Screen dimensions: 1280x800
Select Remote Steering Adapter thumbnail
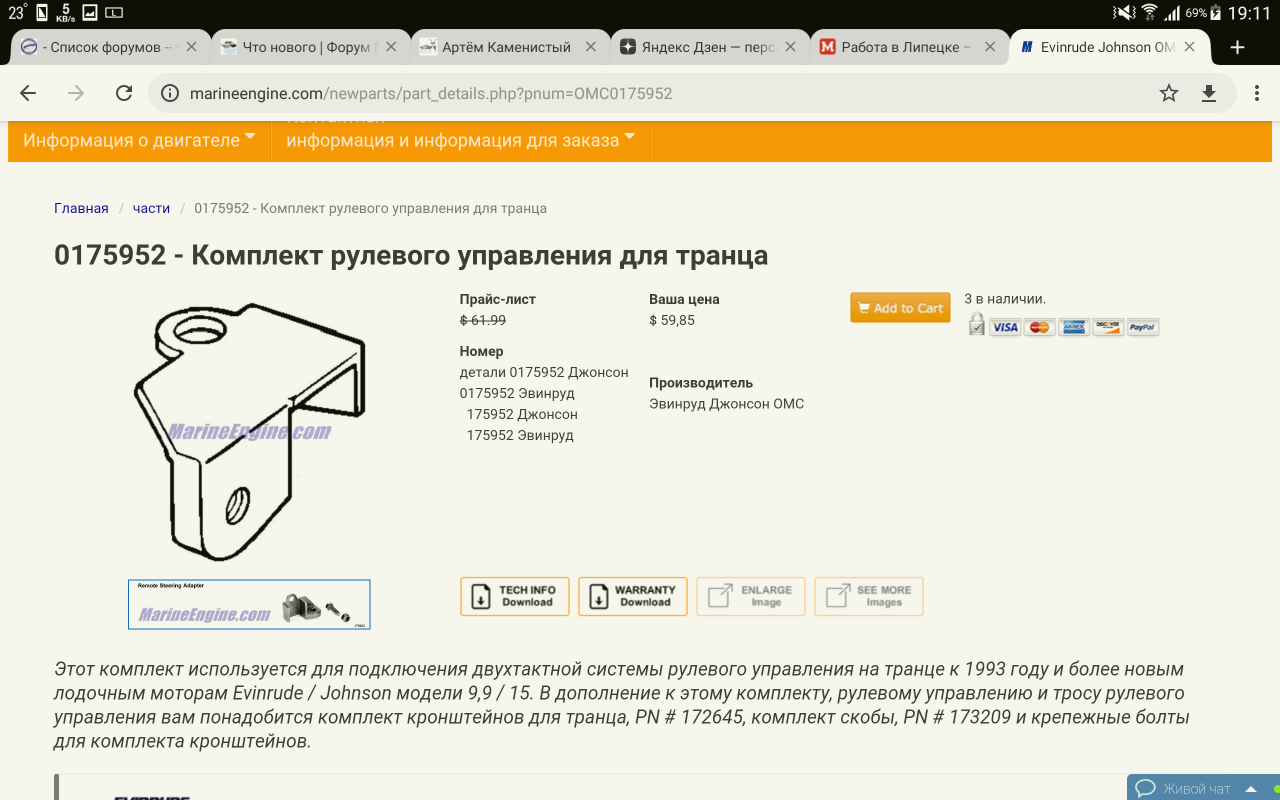[x=249, y=604]
